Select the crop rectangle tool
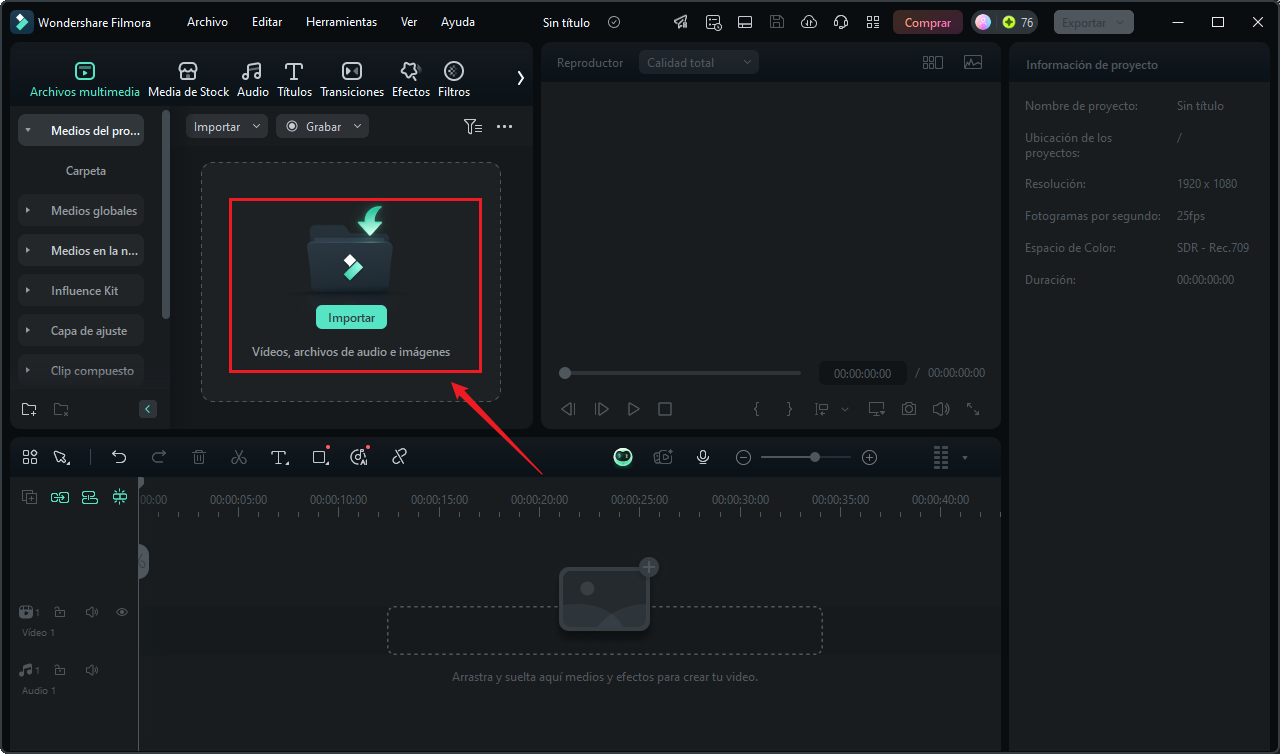 320,457
